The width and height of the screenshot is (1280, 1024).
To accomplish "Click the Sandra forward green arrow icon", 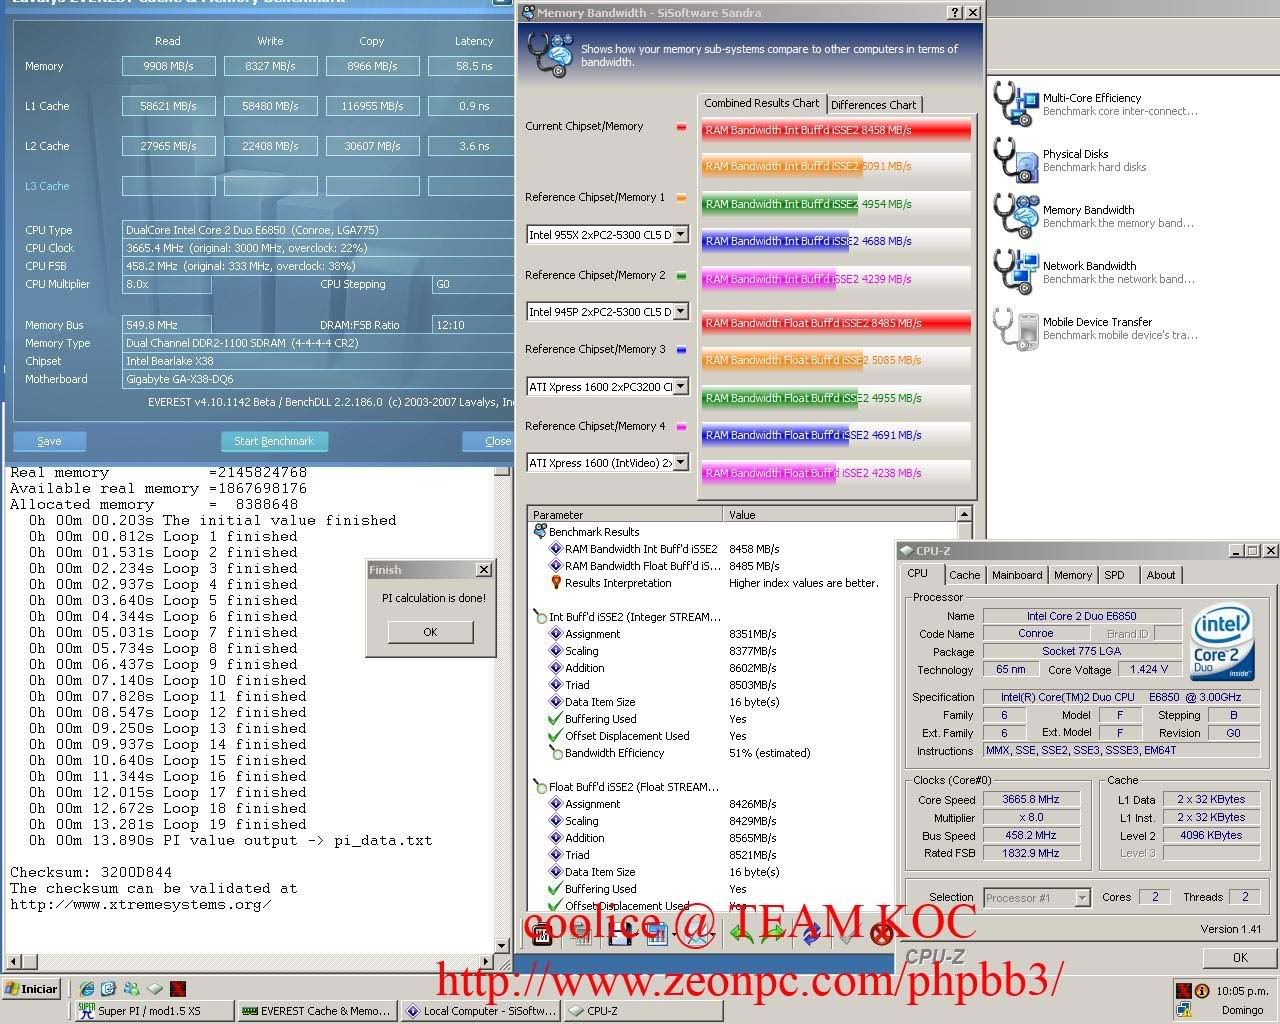I will click(772, 935).
